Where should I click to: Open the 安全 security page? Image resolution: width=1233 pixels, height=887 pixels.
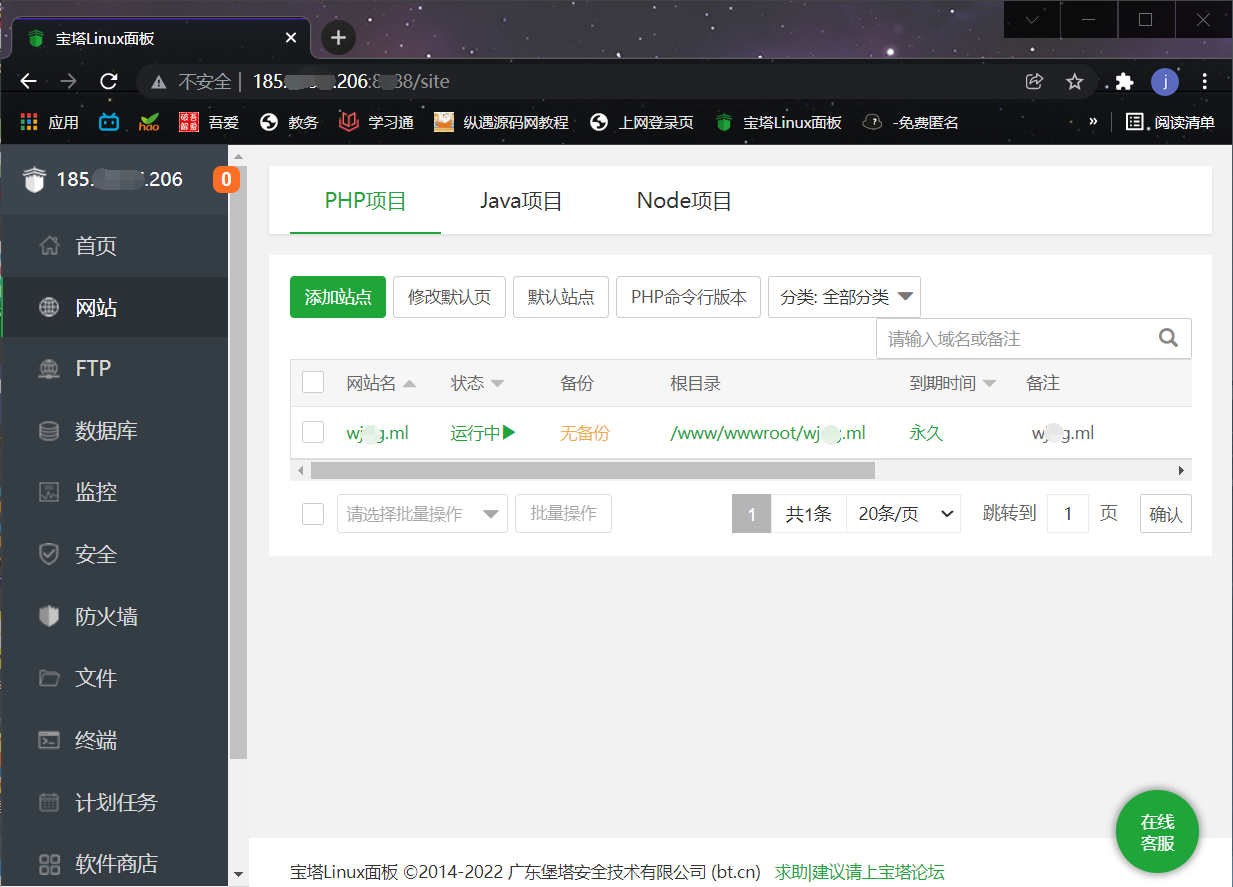coord(114,554)
